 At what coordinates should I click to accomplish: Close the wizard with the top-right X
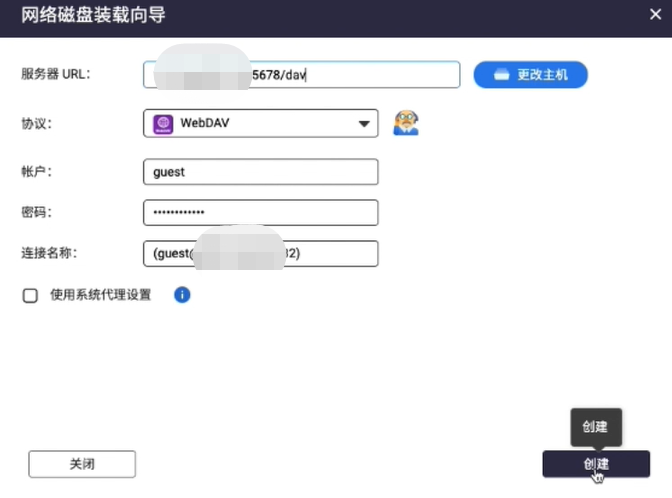click(x=654, y=14)
